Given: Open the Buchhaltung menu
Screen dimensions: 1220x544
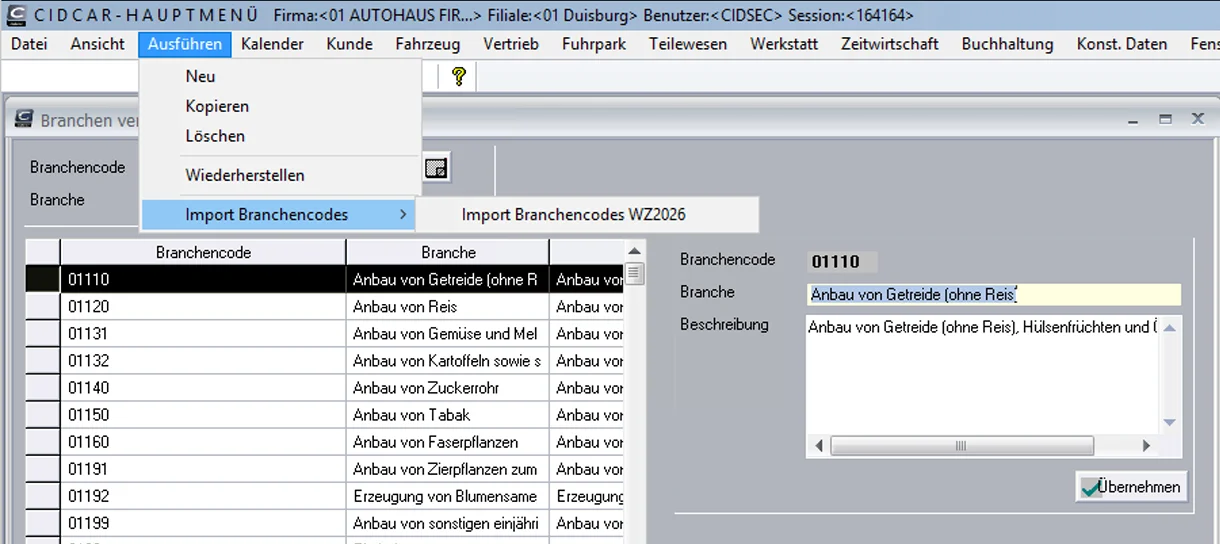Looking at the screenshot, I should tap(1007, 44).
